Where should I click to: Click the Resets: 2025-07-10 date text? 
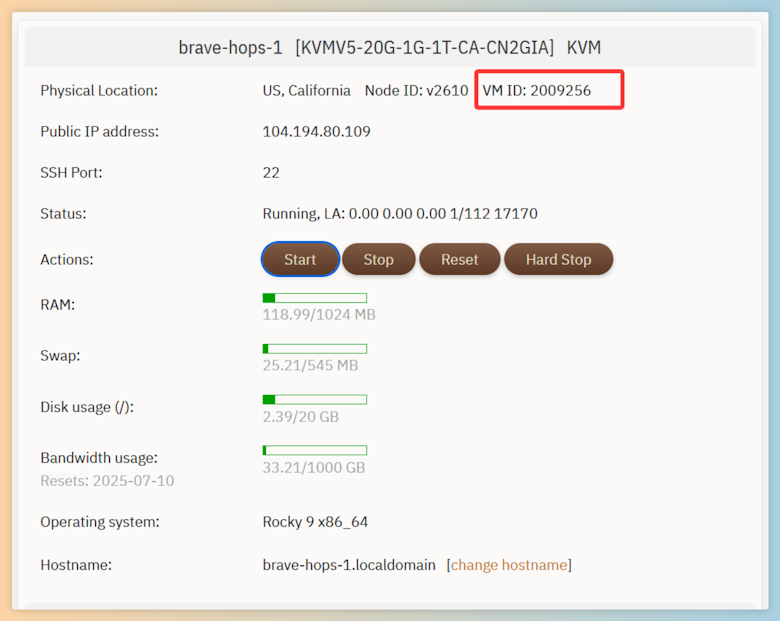(x=107, y=481)
